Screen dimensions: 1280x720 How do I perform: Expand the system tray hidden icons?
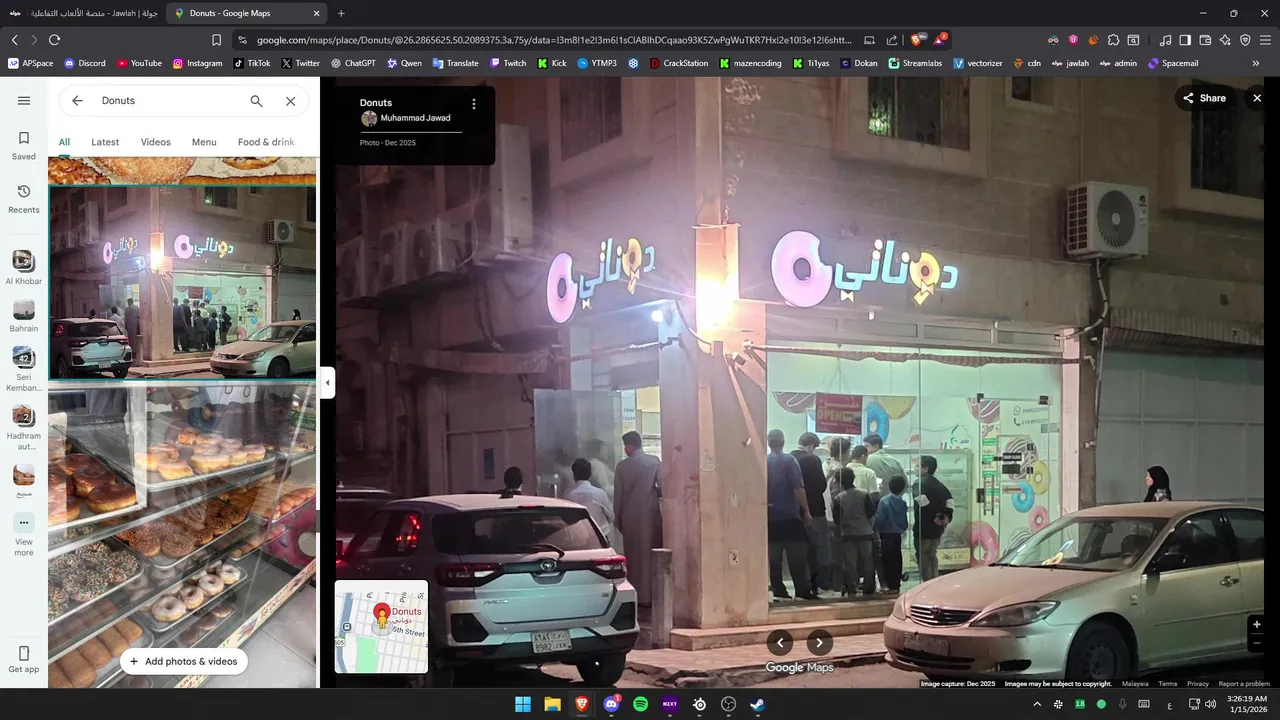tap(1037, 704)
